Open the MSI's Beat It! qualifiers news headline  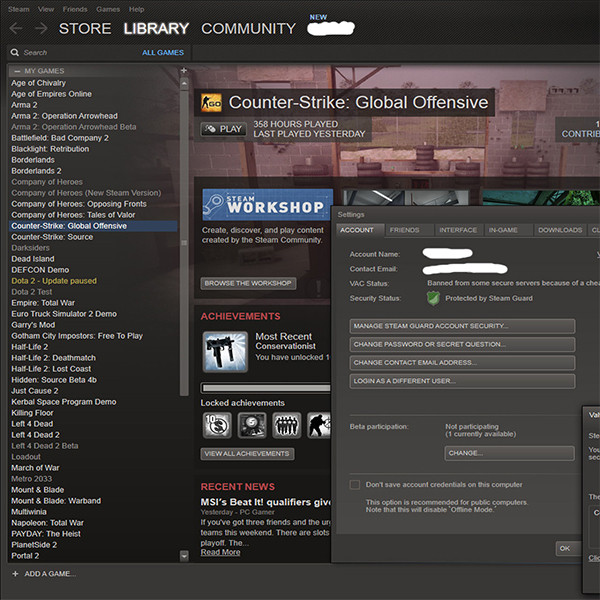[x=266, y=502]
